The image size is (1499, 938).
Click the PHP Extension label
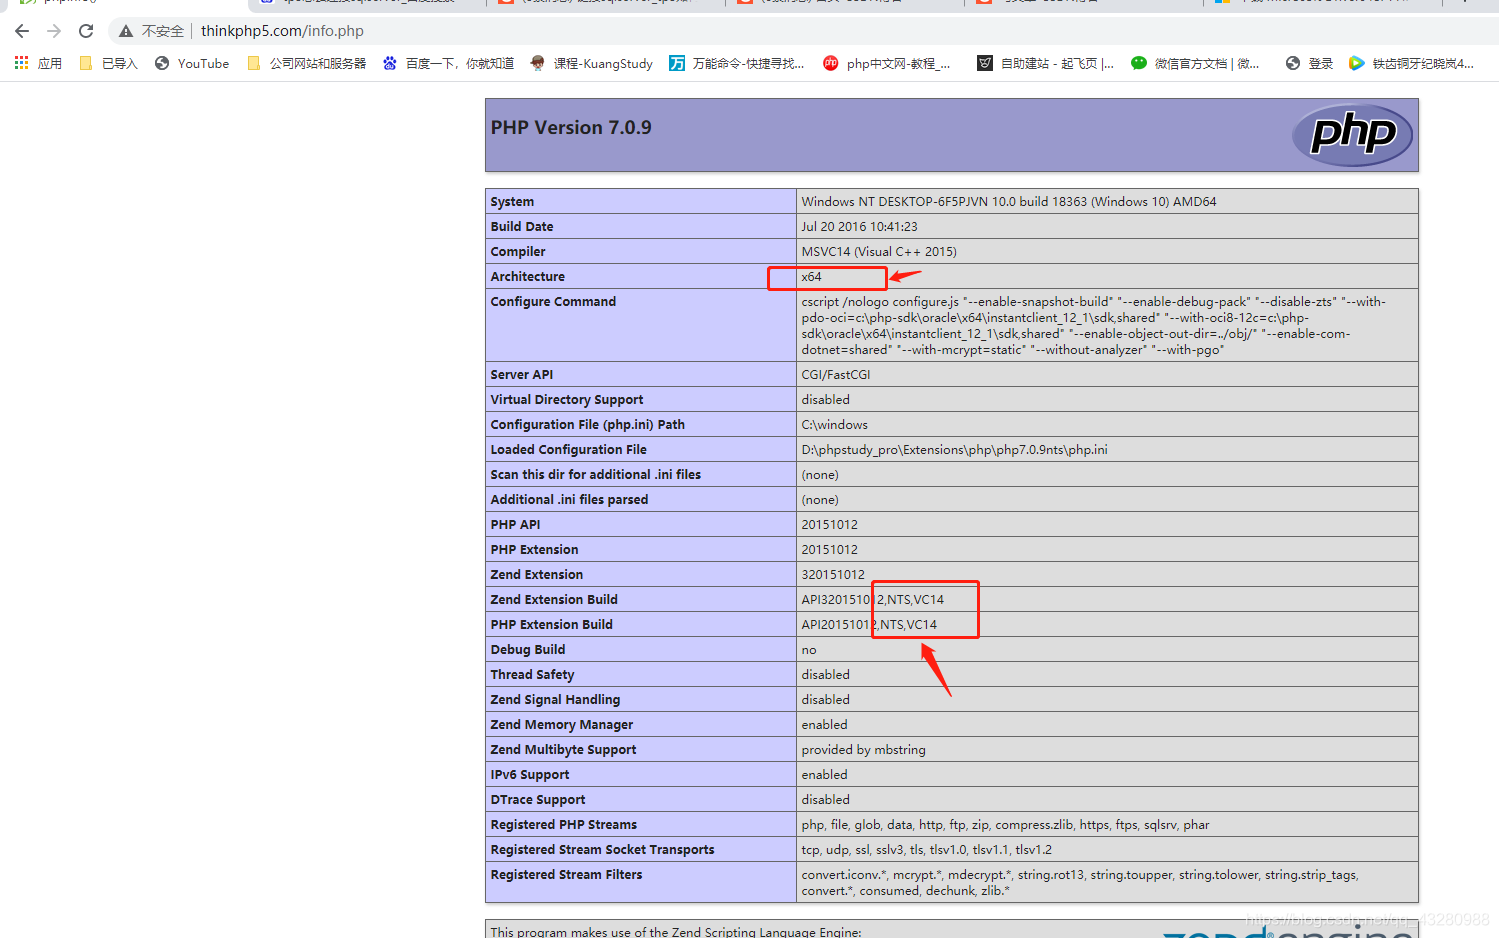tap(534, 549)
